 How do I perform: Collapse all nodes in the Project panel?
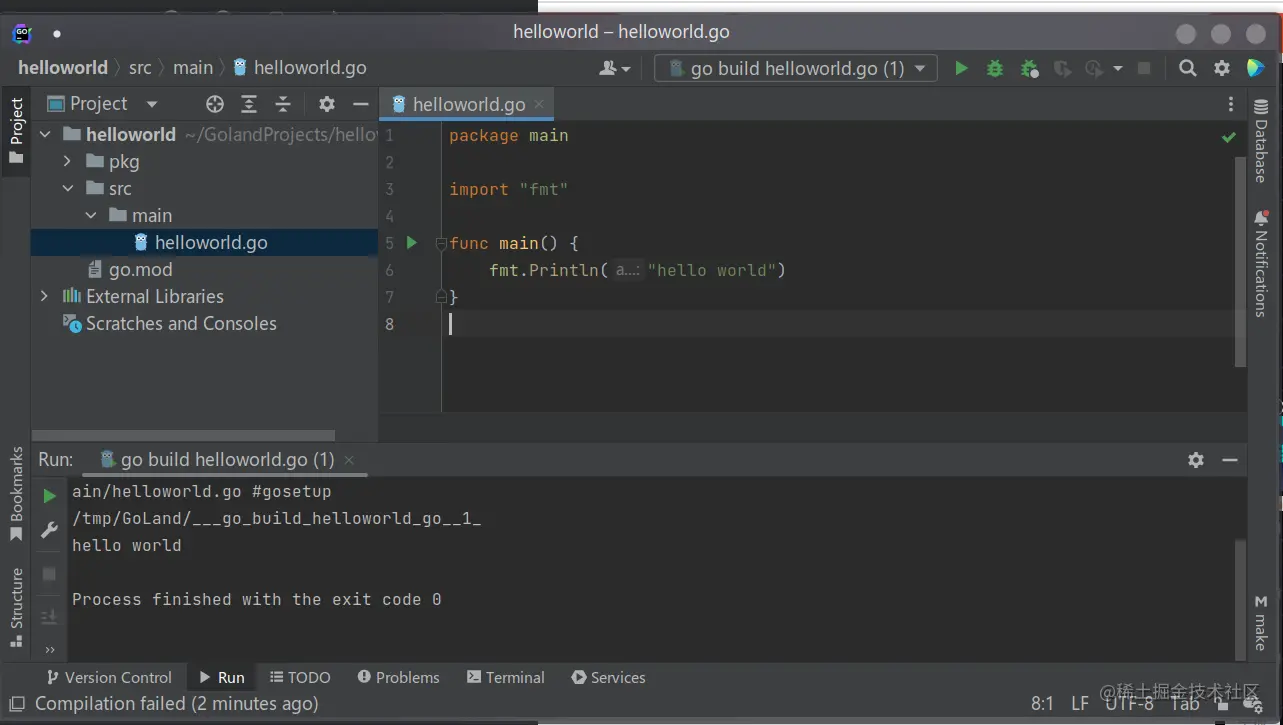(x=283, y=104)
